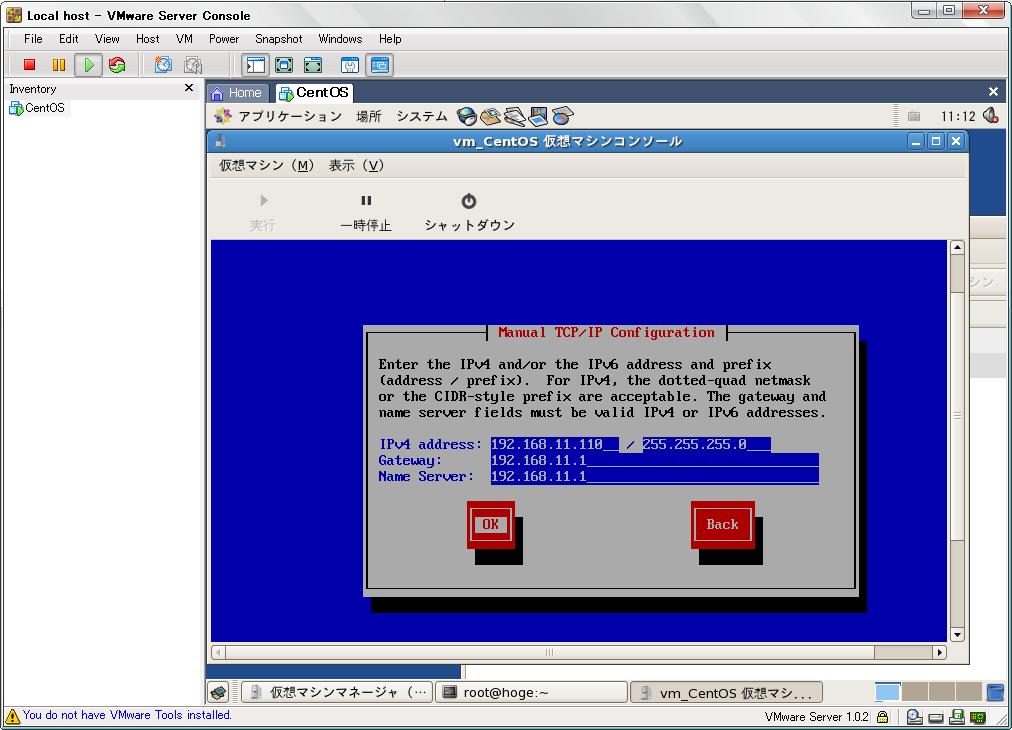This screenshot has height=730, width=1012.
Task: Click the green Power On play icon
Action: click(88, 65)
